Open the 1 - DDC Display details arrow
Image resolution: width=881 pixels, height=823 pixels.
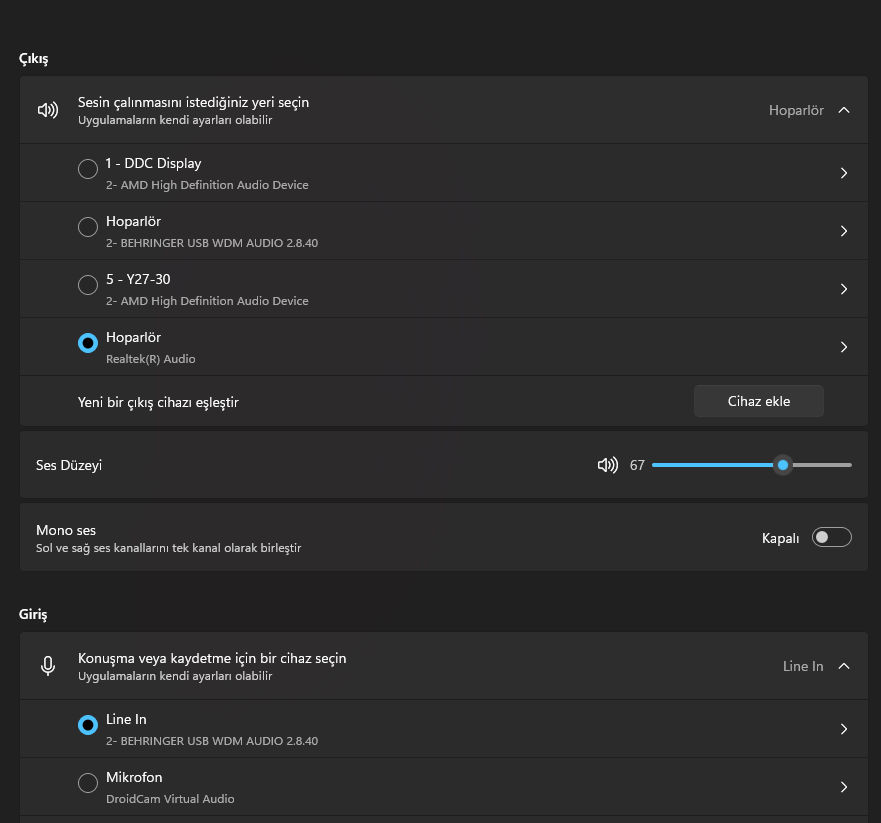(x=843, y=173)
